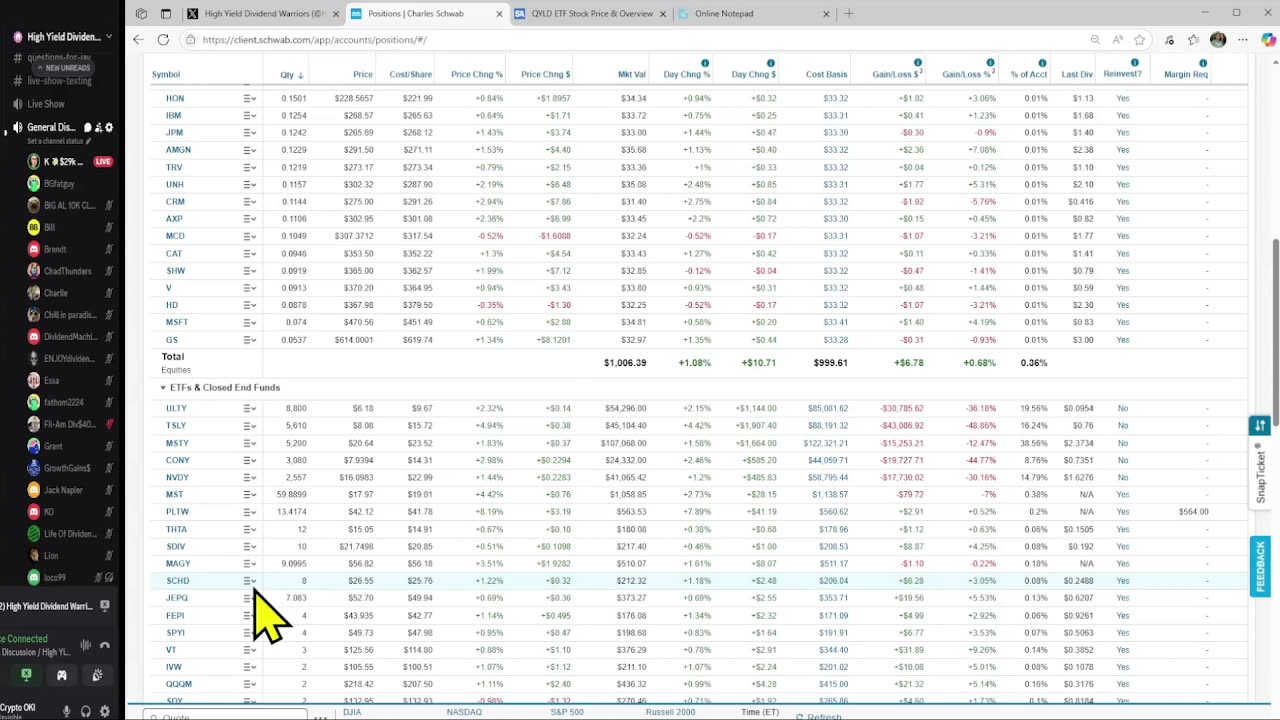Open actions menu for MSTY row

coord(250,443)
